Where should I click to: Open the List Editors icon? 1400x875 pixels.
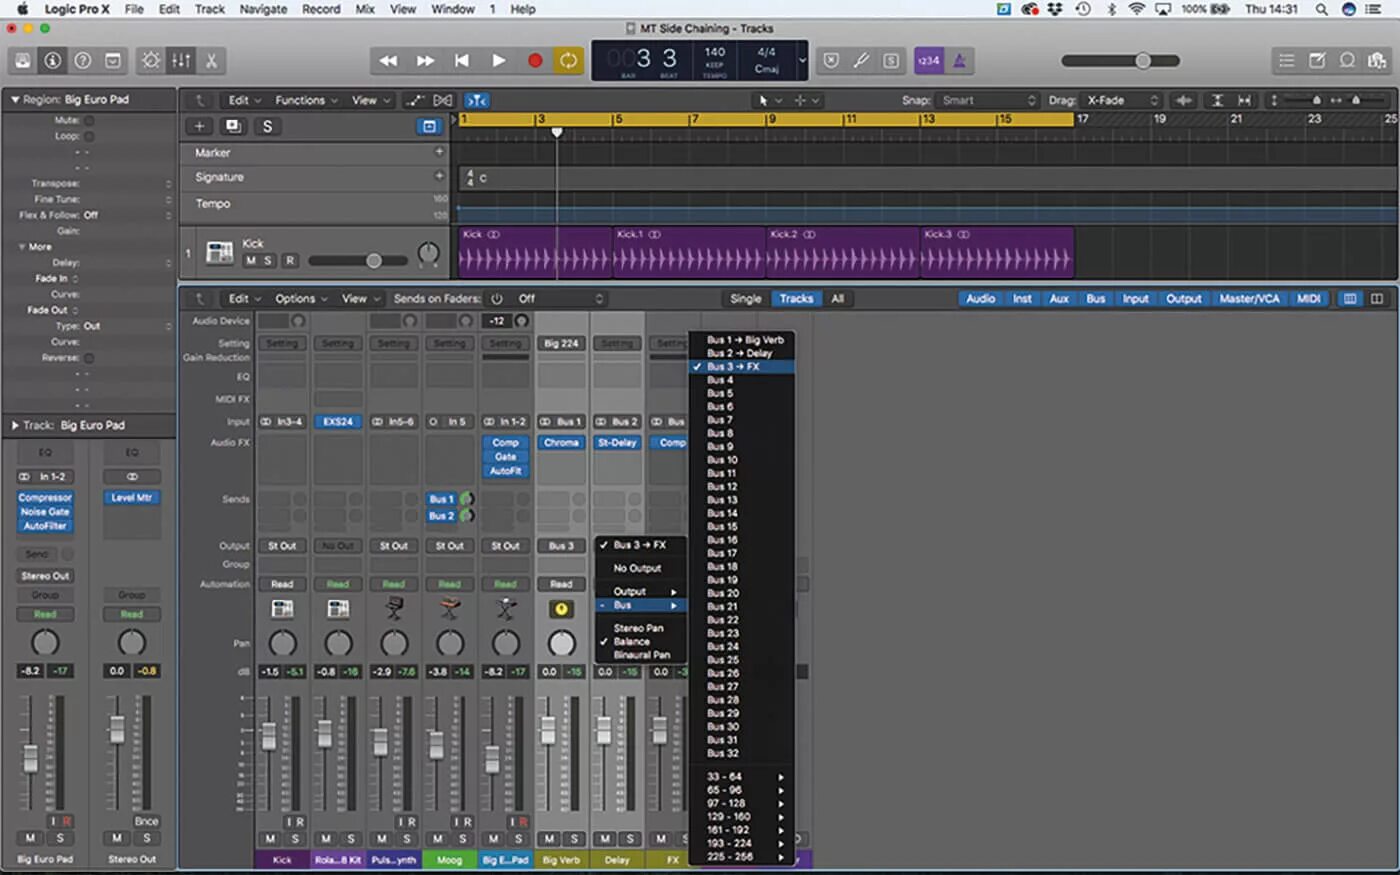point(1287,61)
